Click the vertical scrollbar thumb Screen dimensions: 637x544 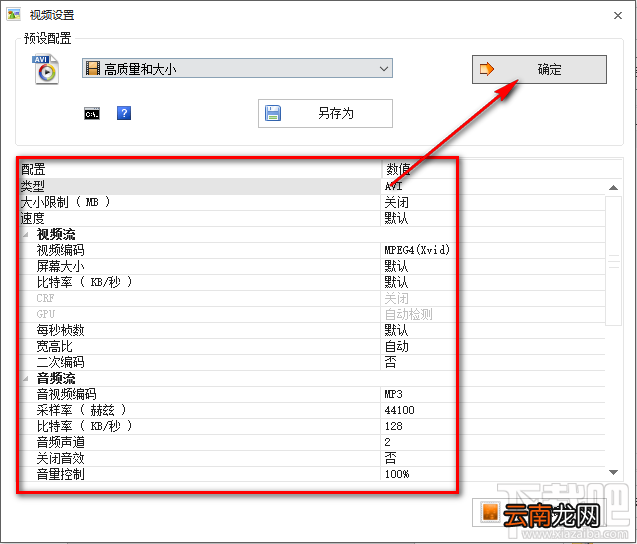[x=613, y=261]
